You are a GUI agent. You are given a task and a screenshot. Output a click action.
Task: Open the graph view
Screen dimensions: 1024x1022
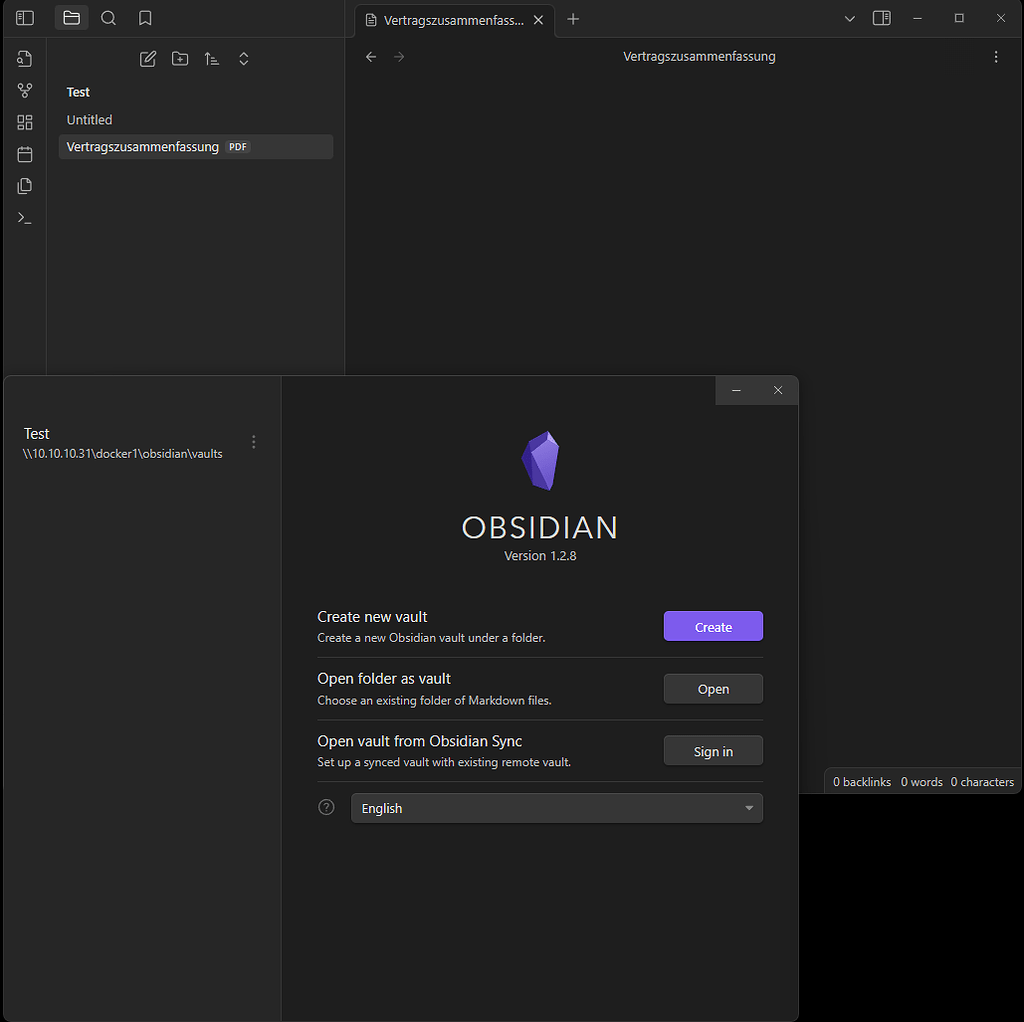tap(24, 90)
